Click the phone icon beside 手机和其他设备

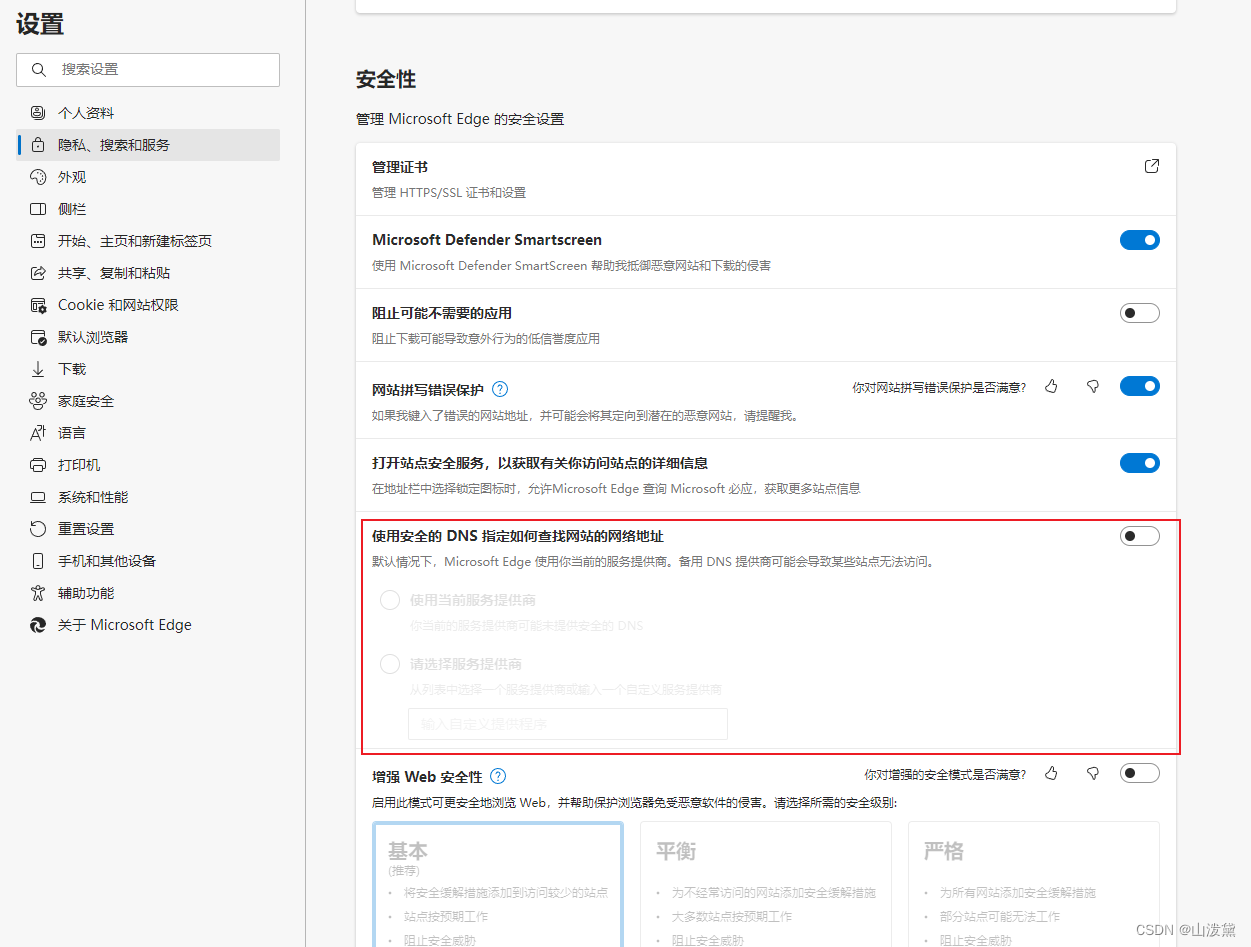pyautogui.click(x=38, y=561)
